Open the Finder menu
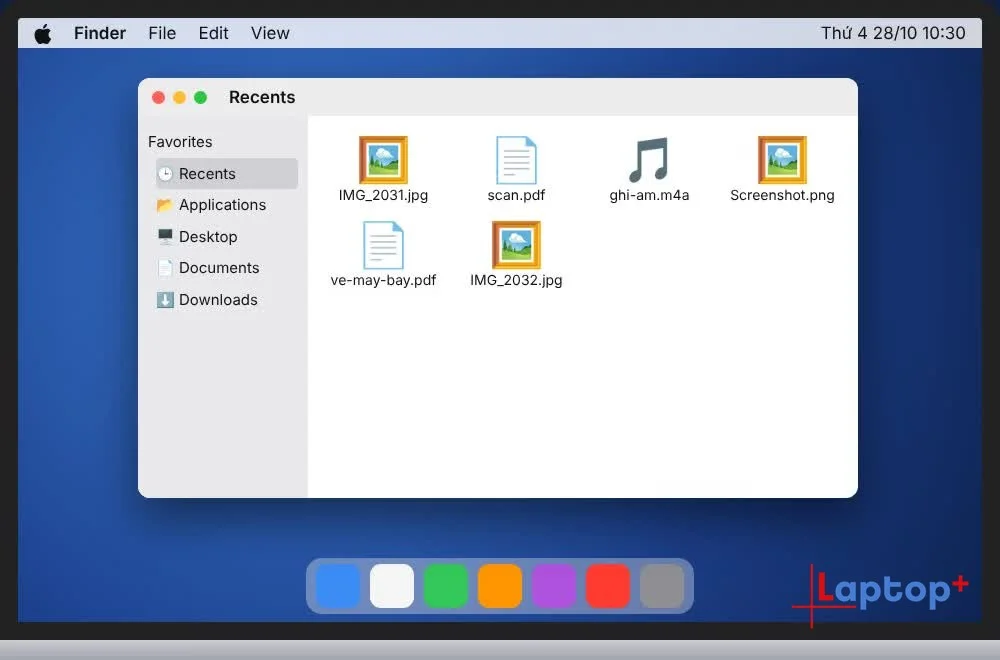Image resolution: width=1000 pixels, height=660 pixels. tap(100, 33)
